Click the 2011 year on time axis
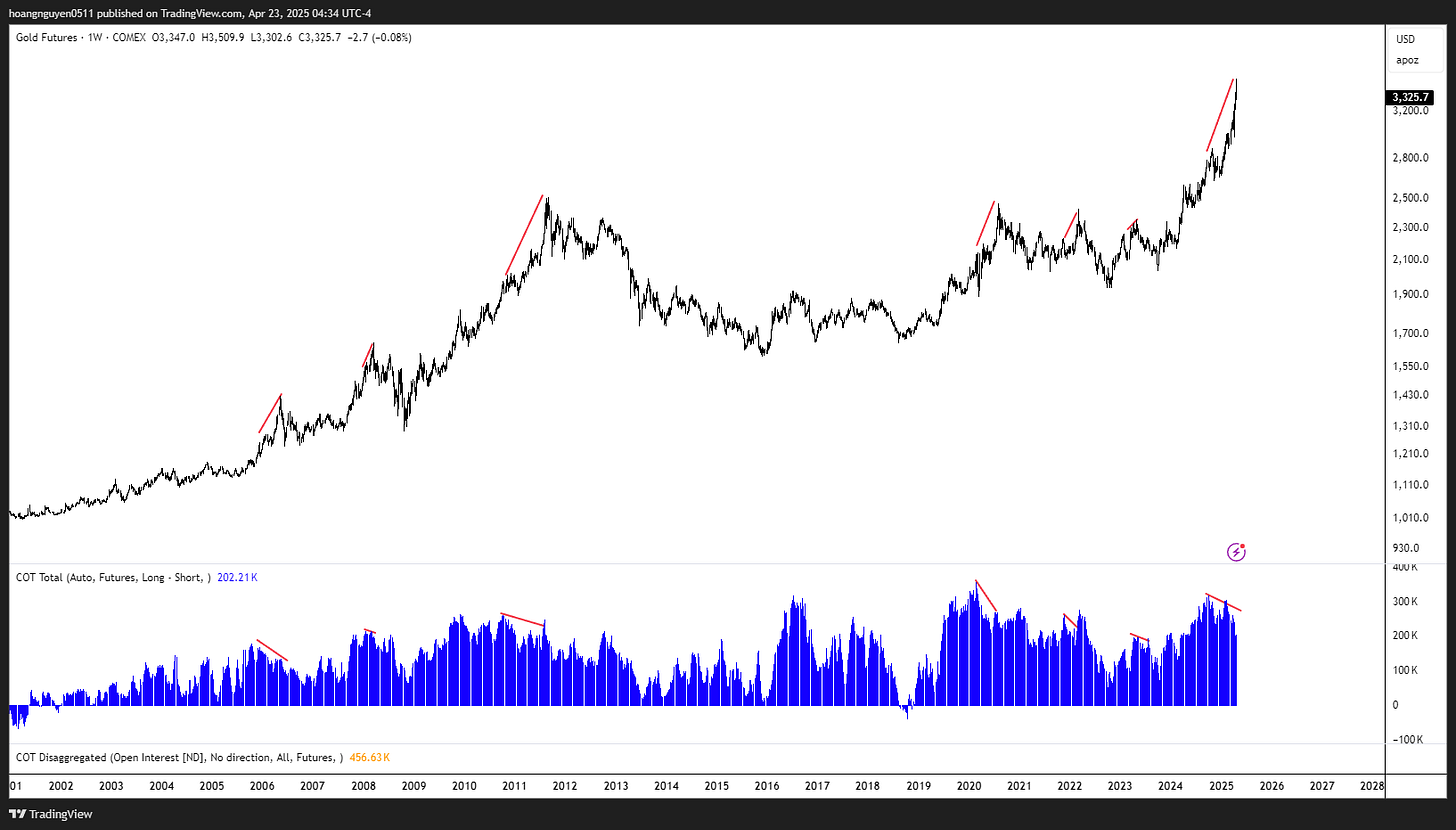 (514, 787)
